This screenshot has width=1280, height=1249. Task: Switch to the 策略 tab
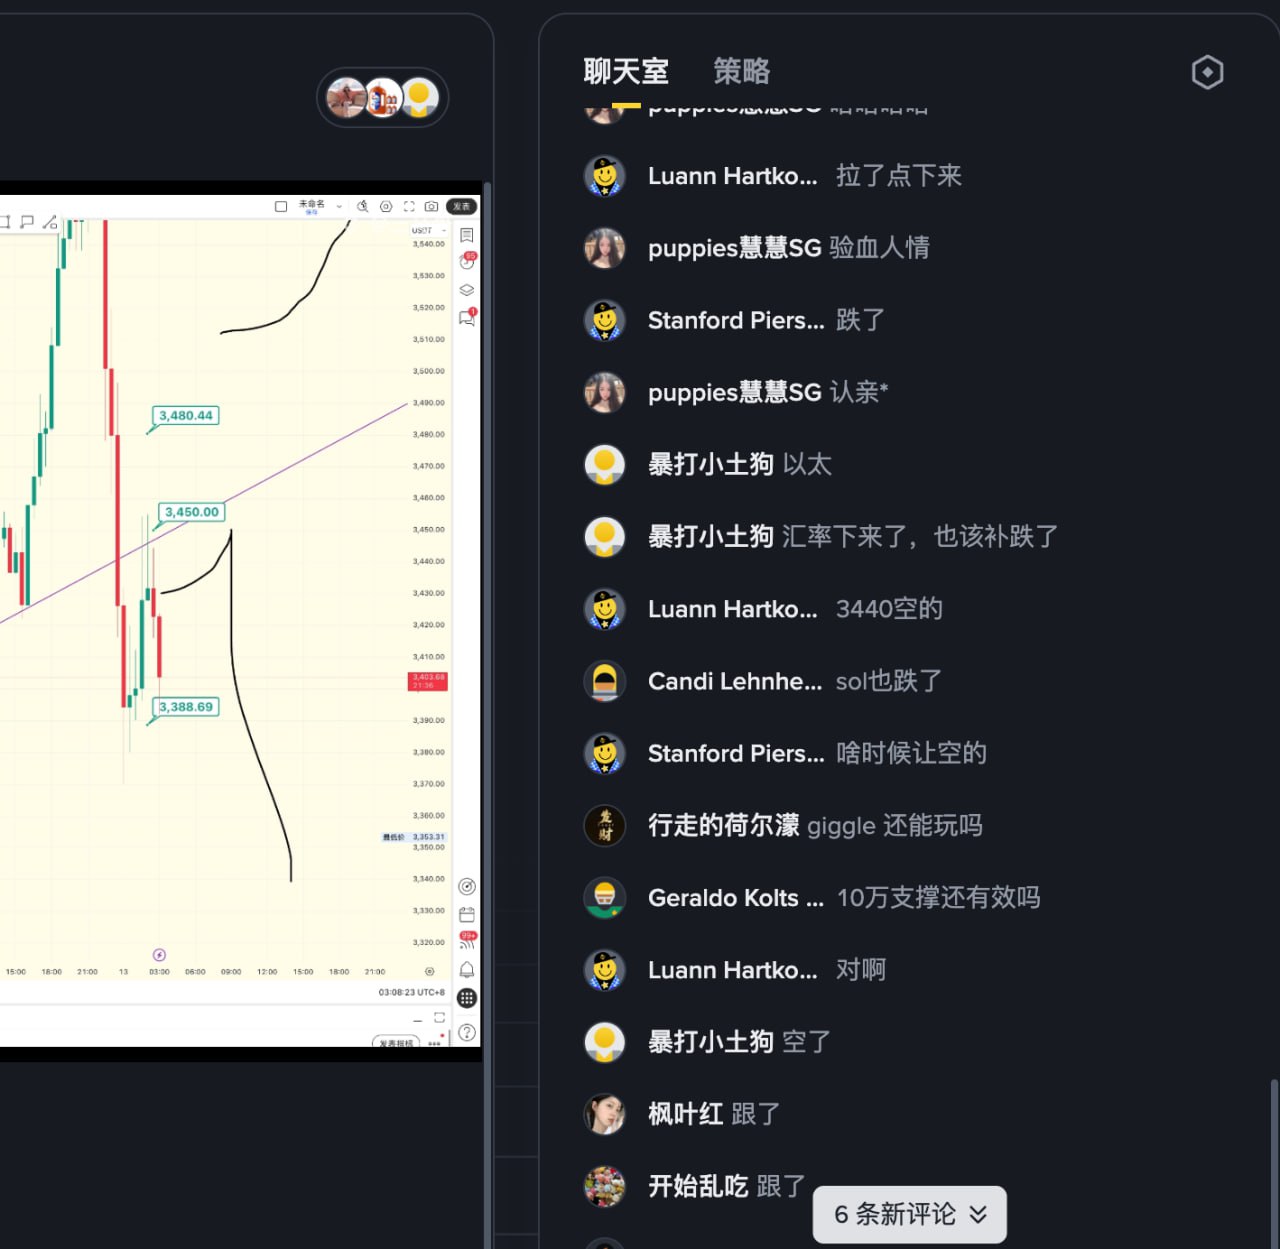tap(741, 71)
